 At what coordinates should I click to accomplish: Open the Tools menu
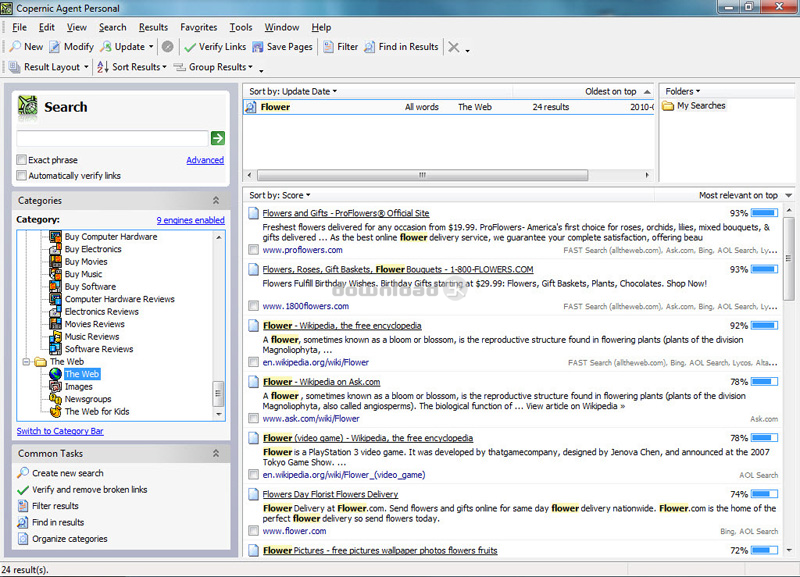click(241, 28)
